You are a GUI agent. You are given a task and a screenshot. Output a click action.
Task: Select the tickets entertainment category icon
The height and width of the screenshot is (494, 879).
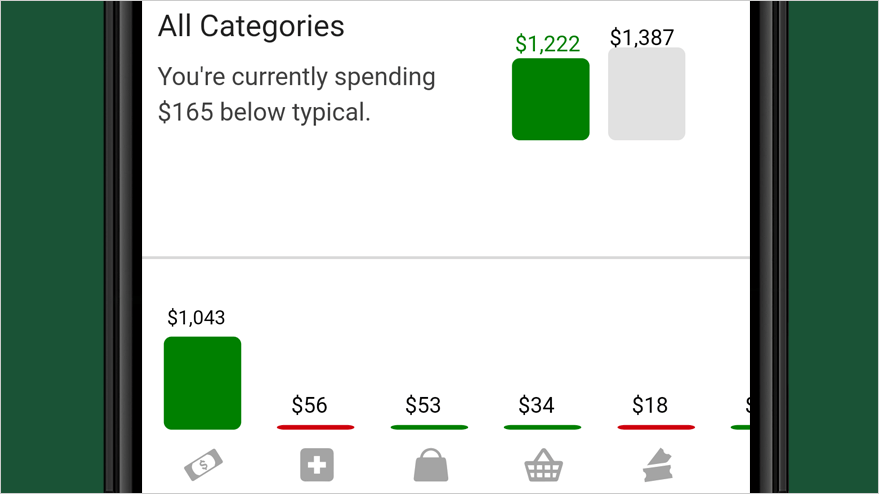657,465
